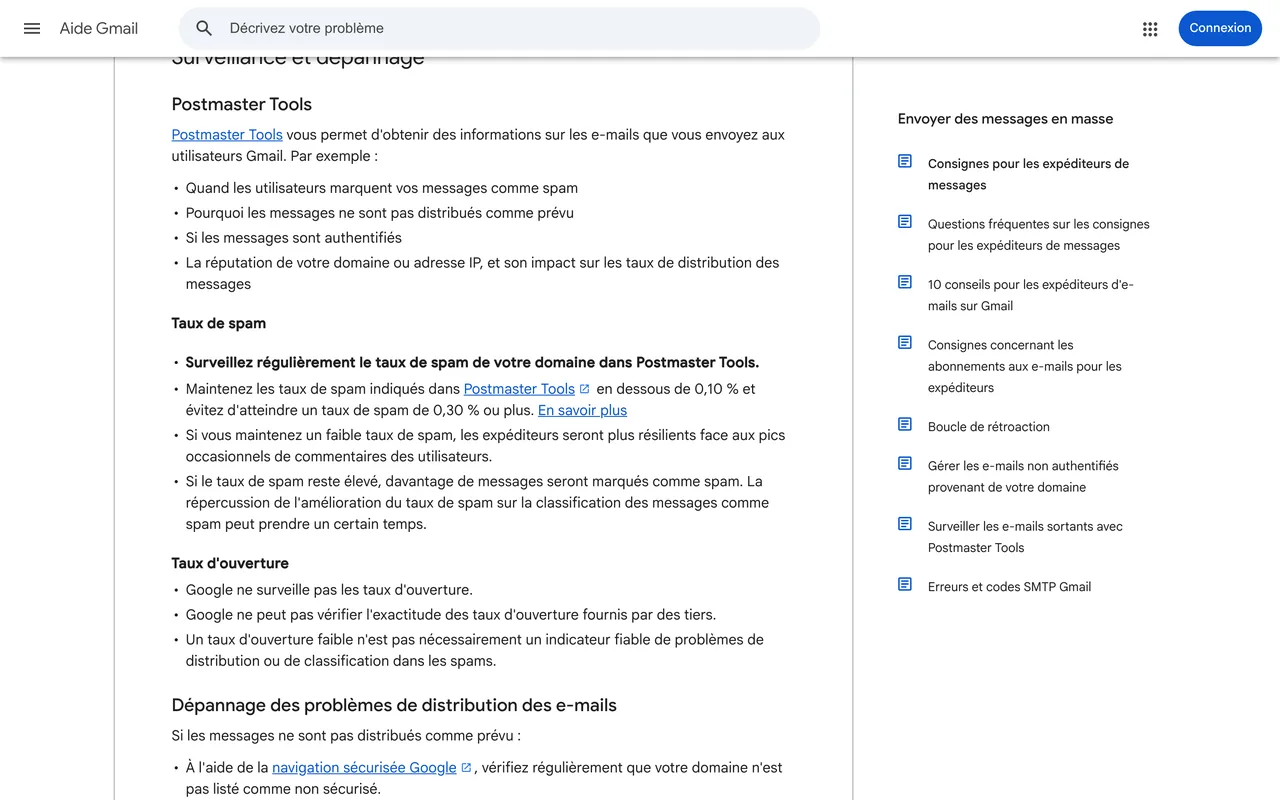The image size is (1280, 800).
Task: Click text Si les messages sont authentifiés
Action: [x=293, y=238]
